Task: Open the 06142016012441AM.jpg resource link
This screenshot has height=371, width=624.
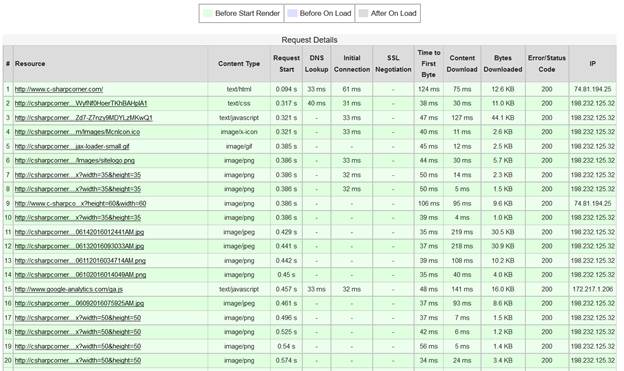Action: point(79,232)
